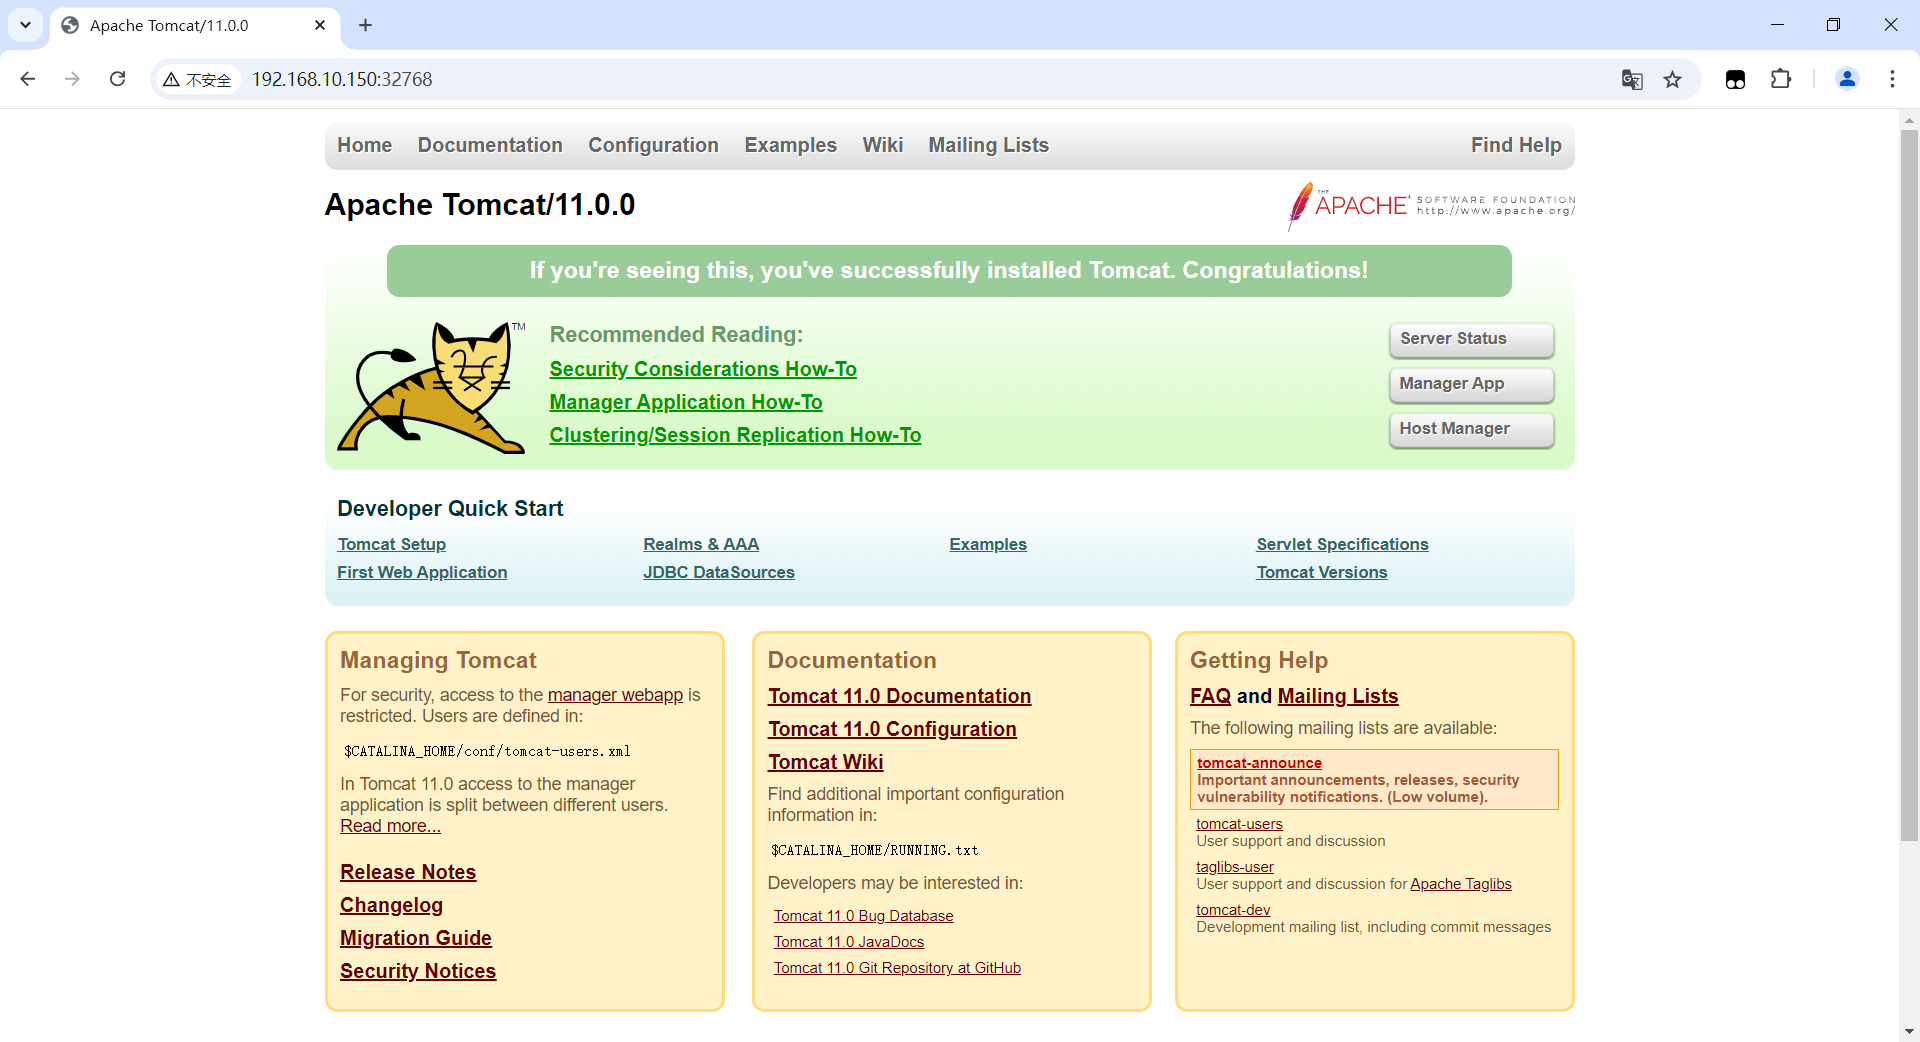Open the user profile icon
The width and height of the screenshot is (1920, 1042).
coord(1847,79)
